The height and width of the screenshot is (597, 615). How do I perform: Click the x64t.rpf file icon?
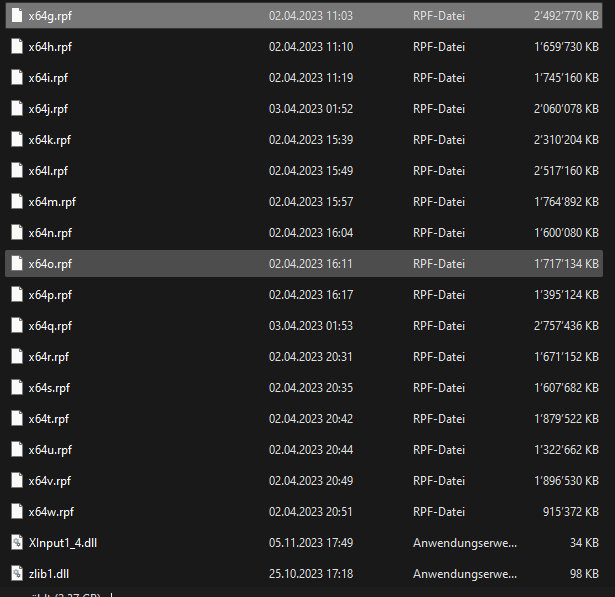point(16,419)
